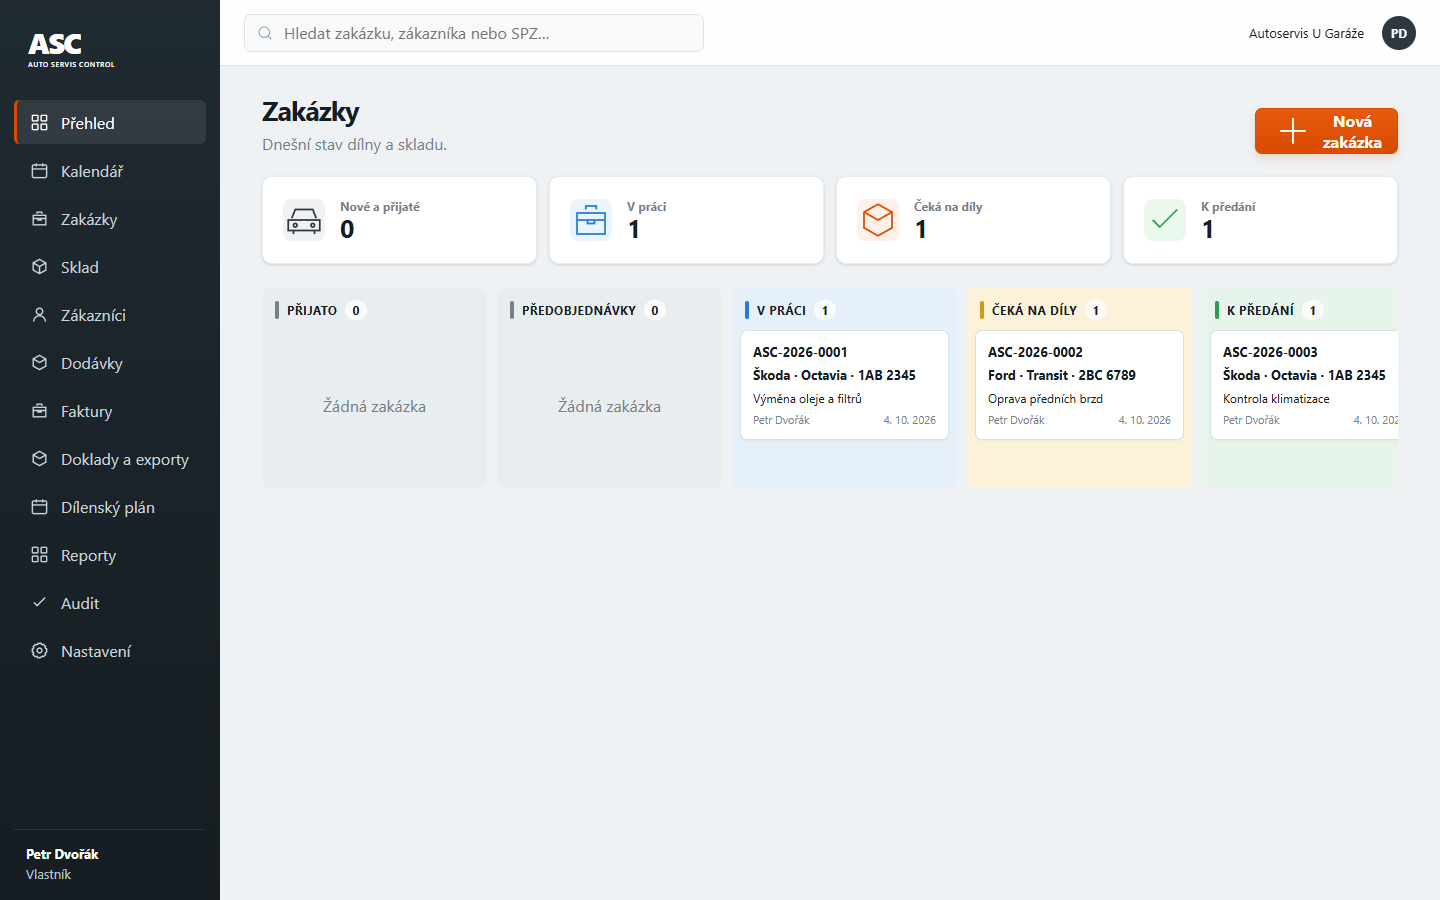The image size is (1440, 900).
Task: Open order card ASC-2026-0003
Action: tap(1304, 385)
